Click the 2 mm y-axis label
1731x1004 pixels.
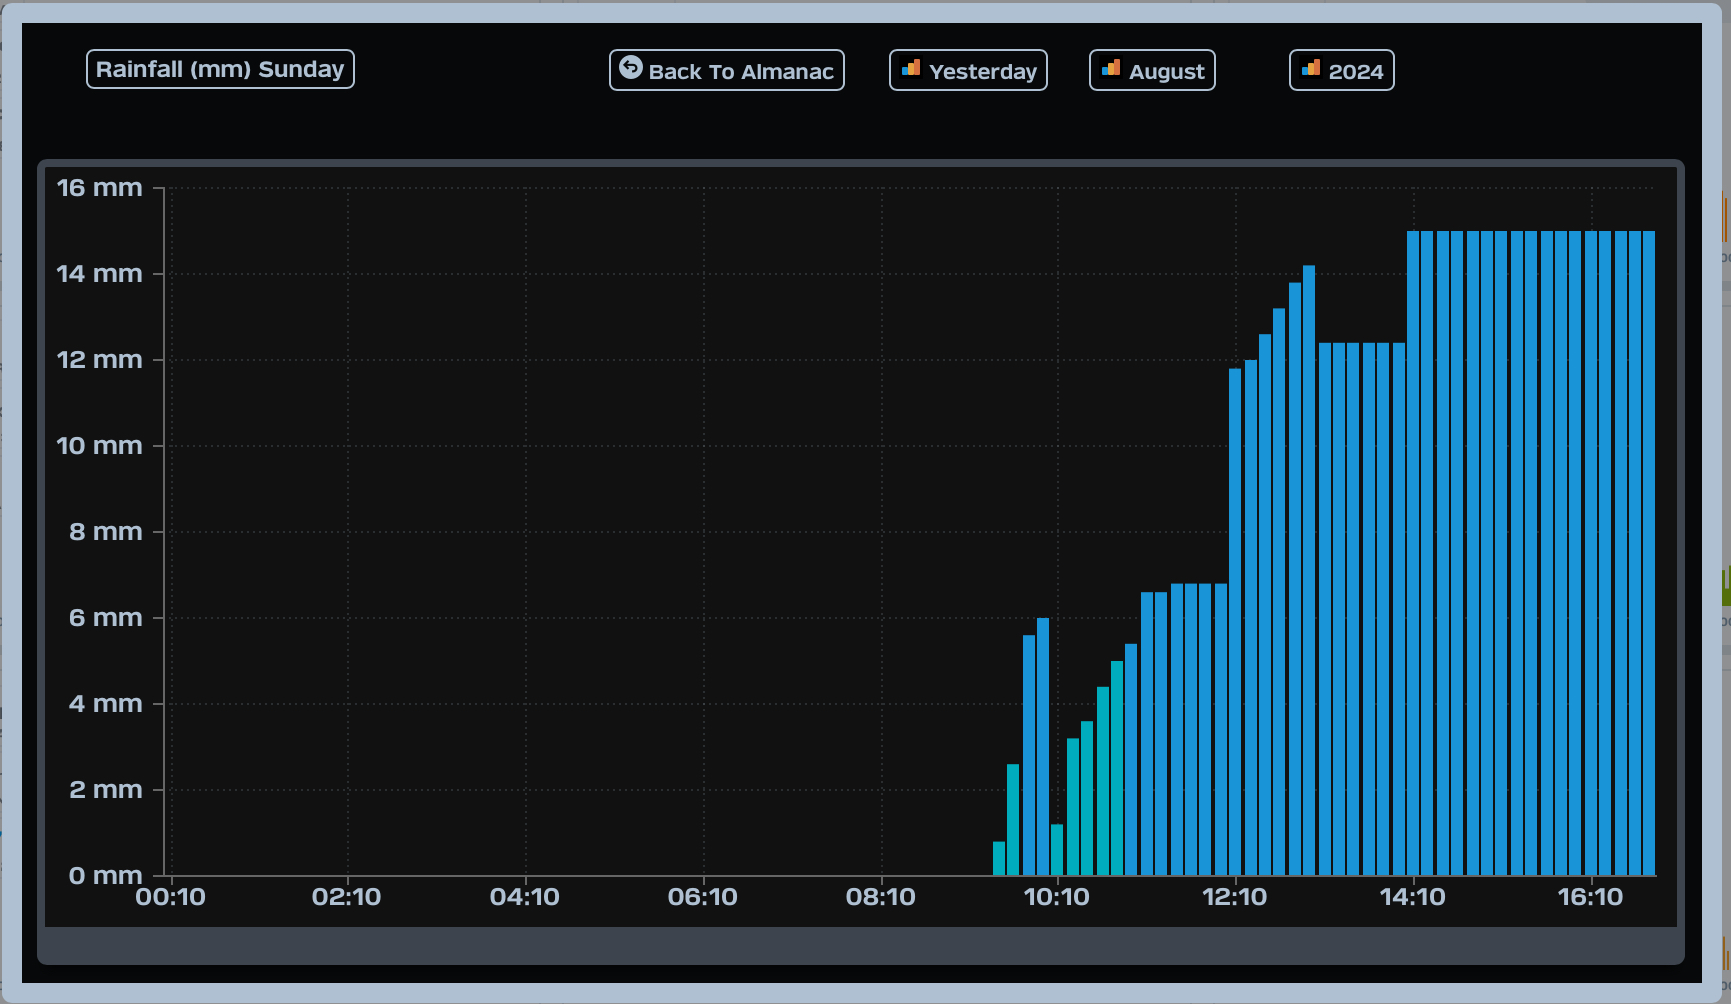(105, 790)
